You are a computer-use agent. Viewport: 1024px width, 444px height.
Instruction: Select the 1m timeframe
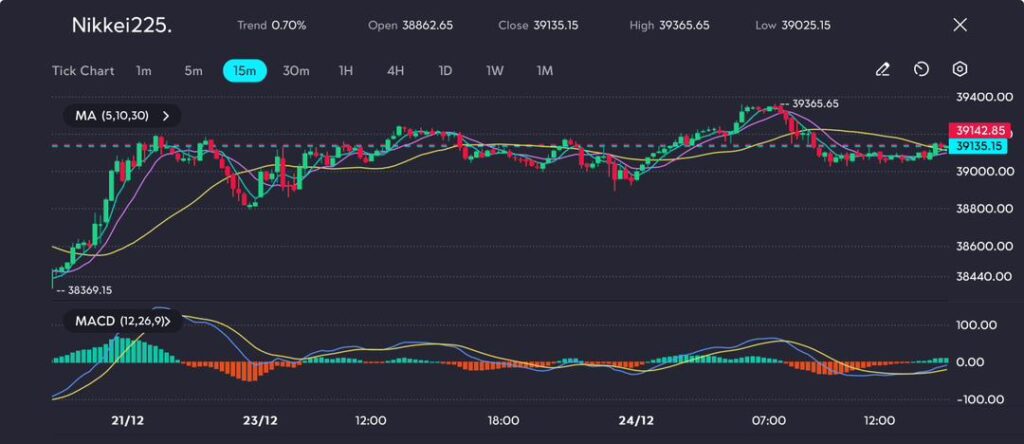click(x=144, y=71)
